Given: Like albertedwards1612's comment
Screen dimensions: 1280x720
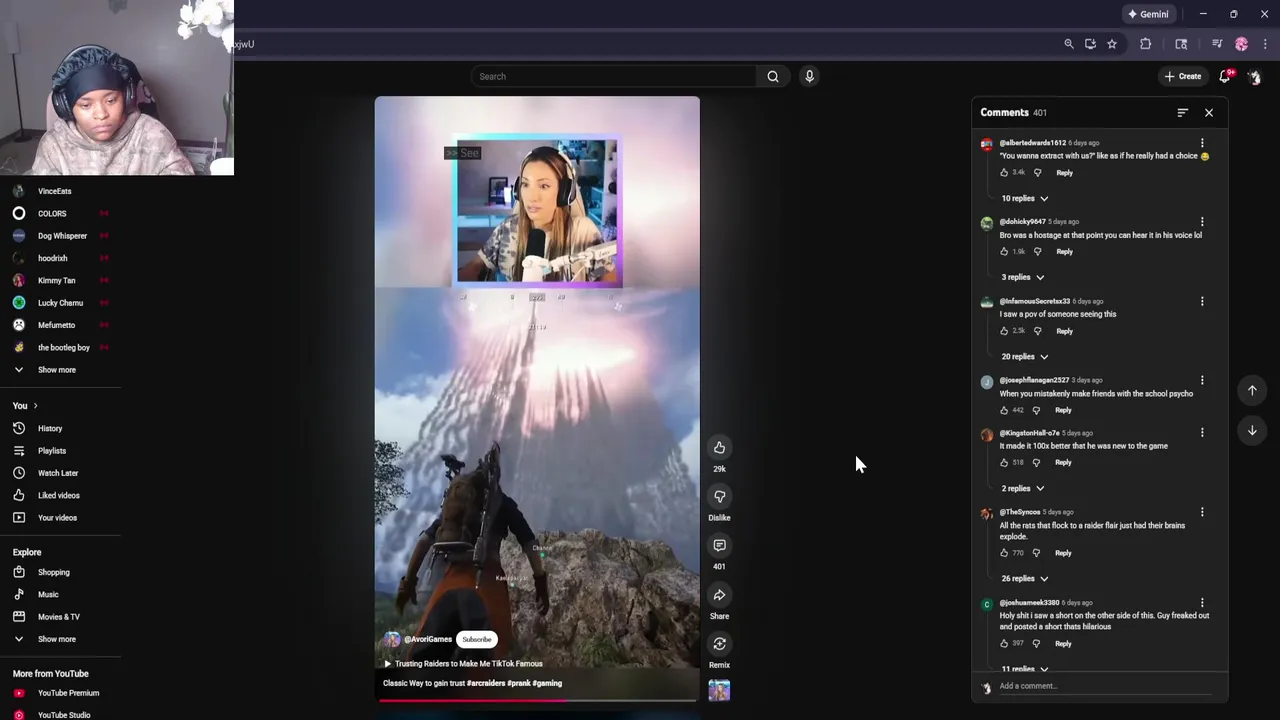Looking at the screenshot, I should pyautogui.click(x=1004, y=173).
